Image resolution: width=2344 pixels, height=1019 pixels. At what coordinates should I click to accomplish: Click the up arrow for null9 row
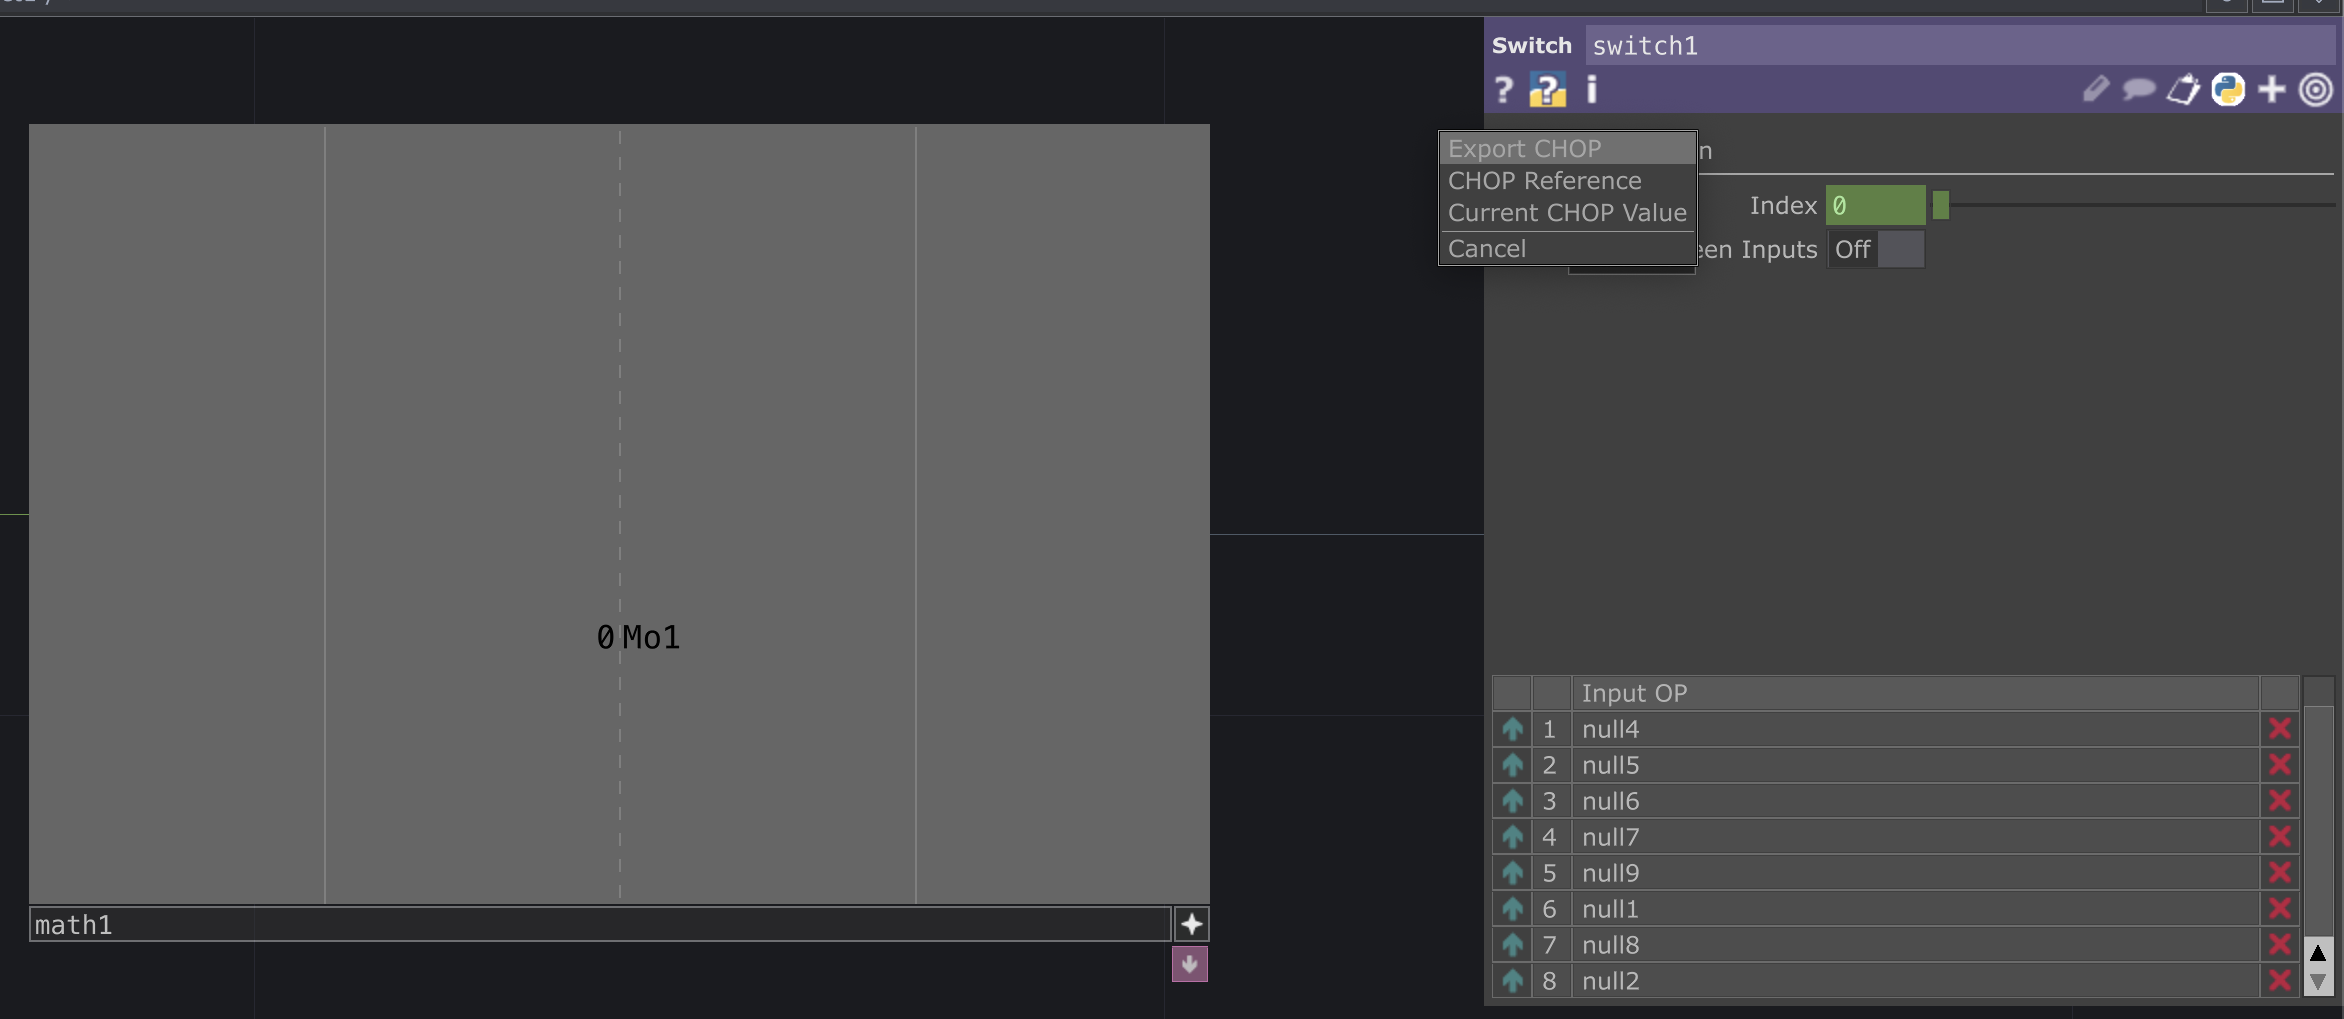coord(1512,873)
